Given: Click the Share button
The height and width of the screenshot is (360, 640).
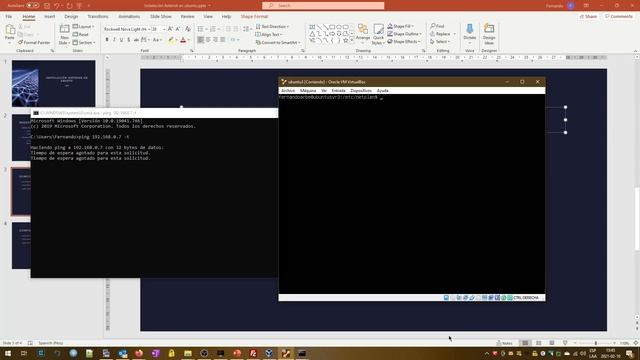Looking at the screenshot, I should click(x=588, y=16).
